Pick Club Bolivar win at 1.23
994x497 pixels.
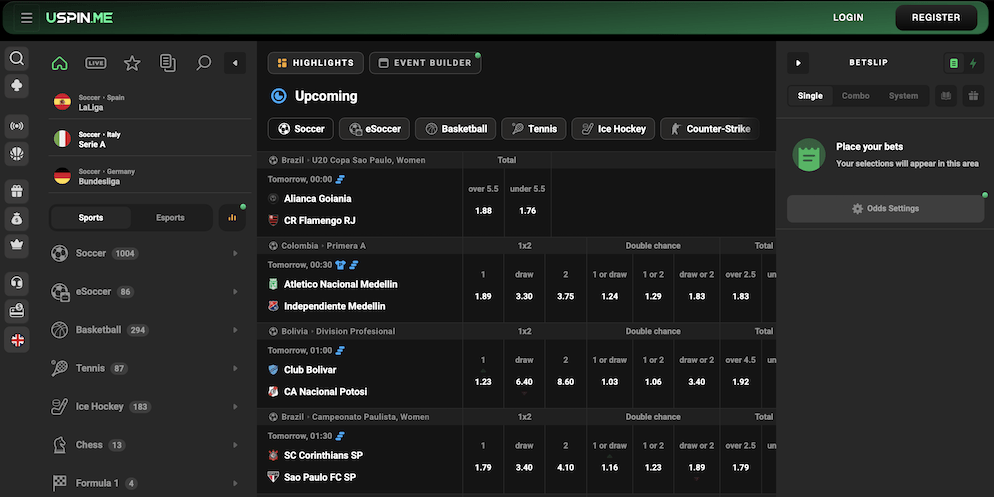pyautogui.click(x=483, y=373)
